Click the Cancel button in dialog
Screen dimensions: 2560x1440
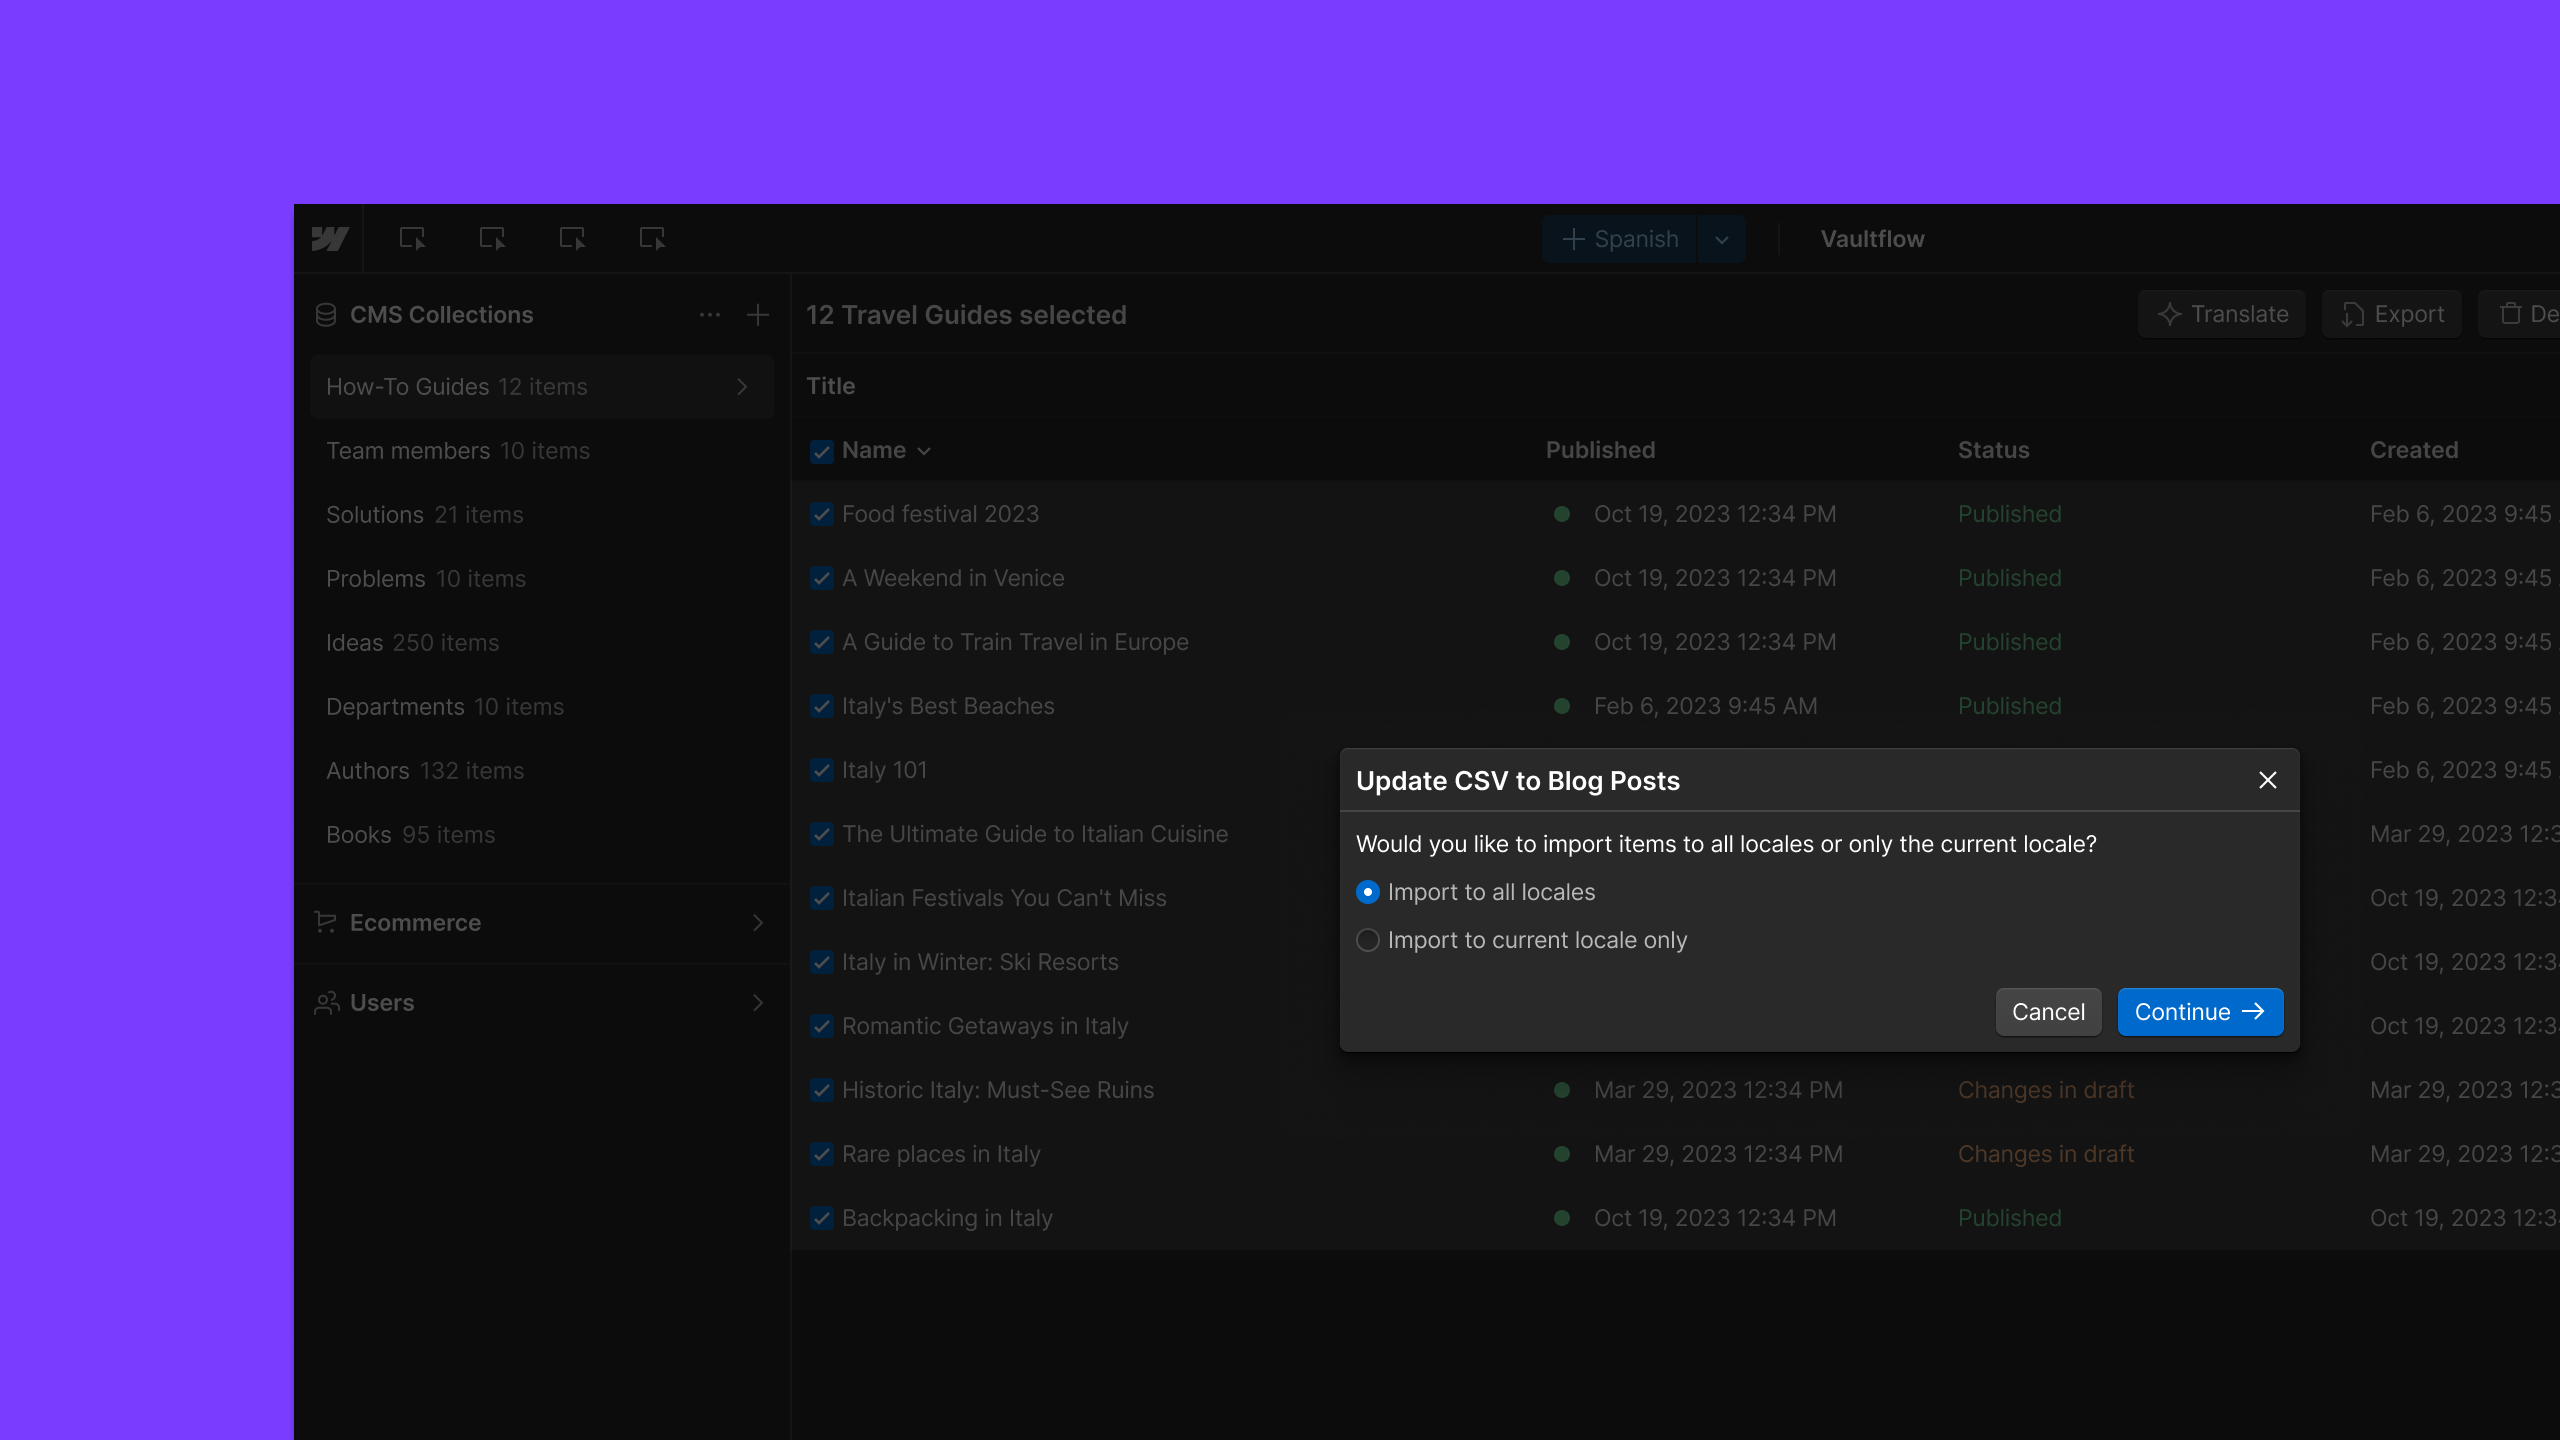(x=2047, y=1012)
